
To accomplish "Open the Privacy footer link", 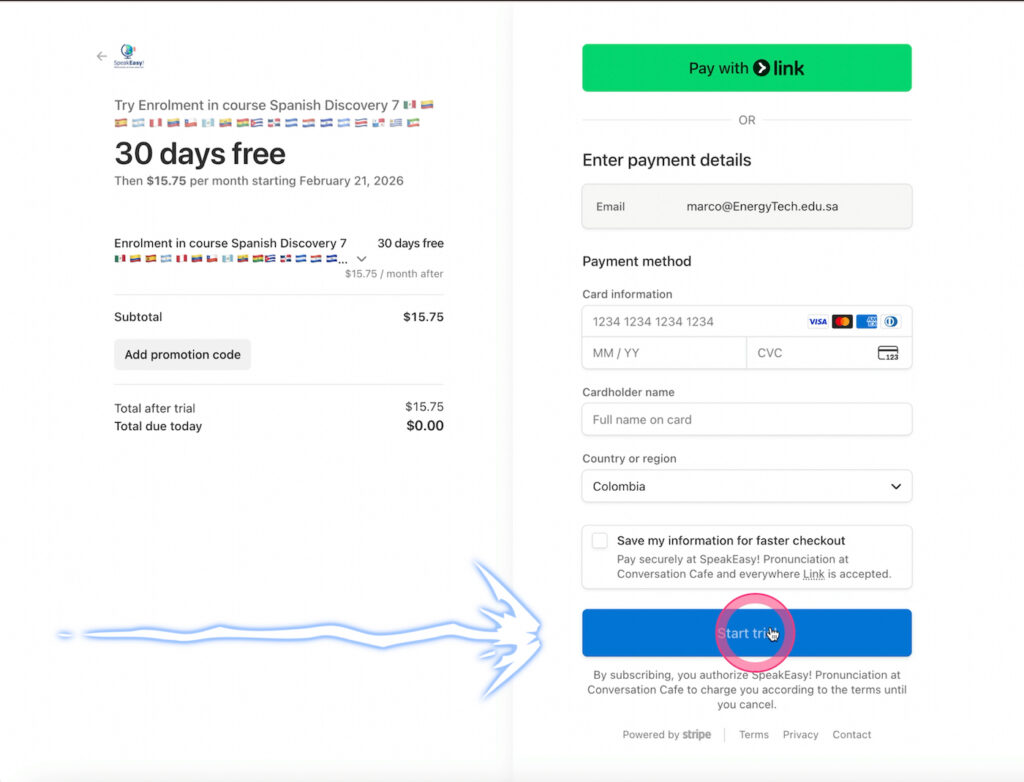I will click(800, 735).
